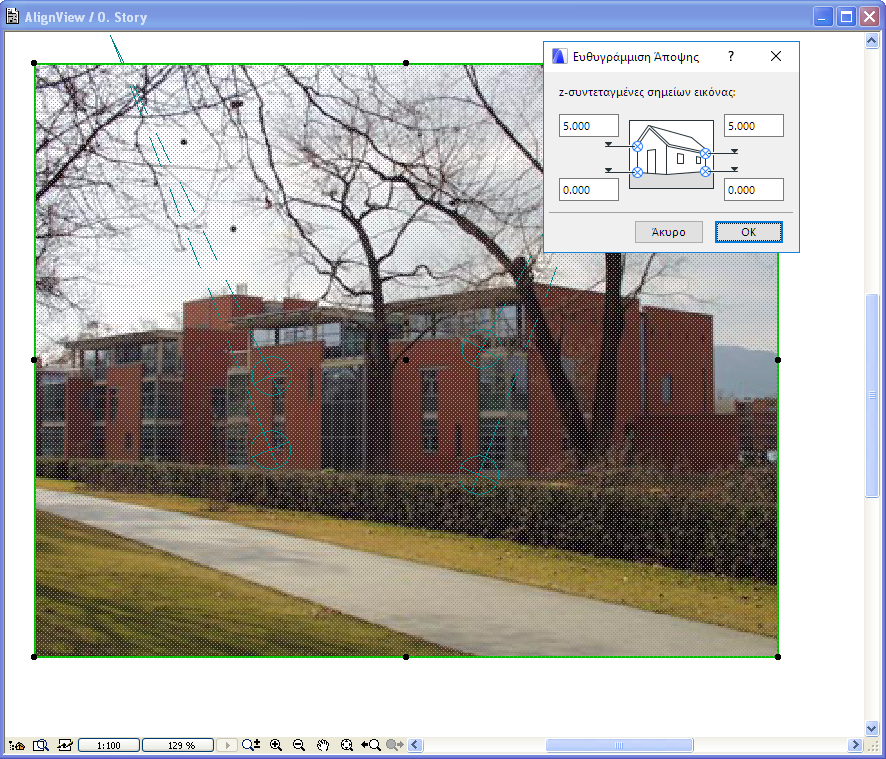Maximize the AlignView window
This screenshot has width=886, height=759.
[846, 17]
